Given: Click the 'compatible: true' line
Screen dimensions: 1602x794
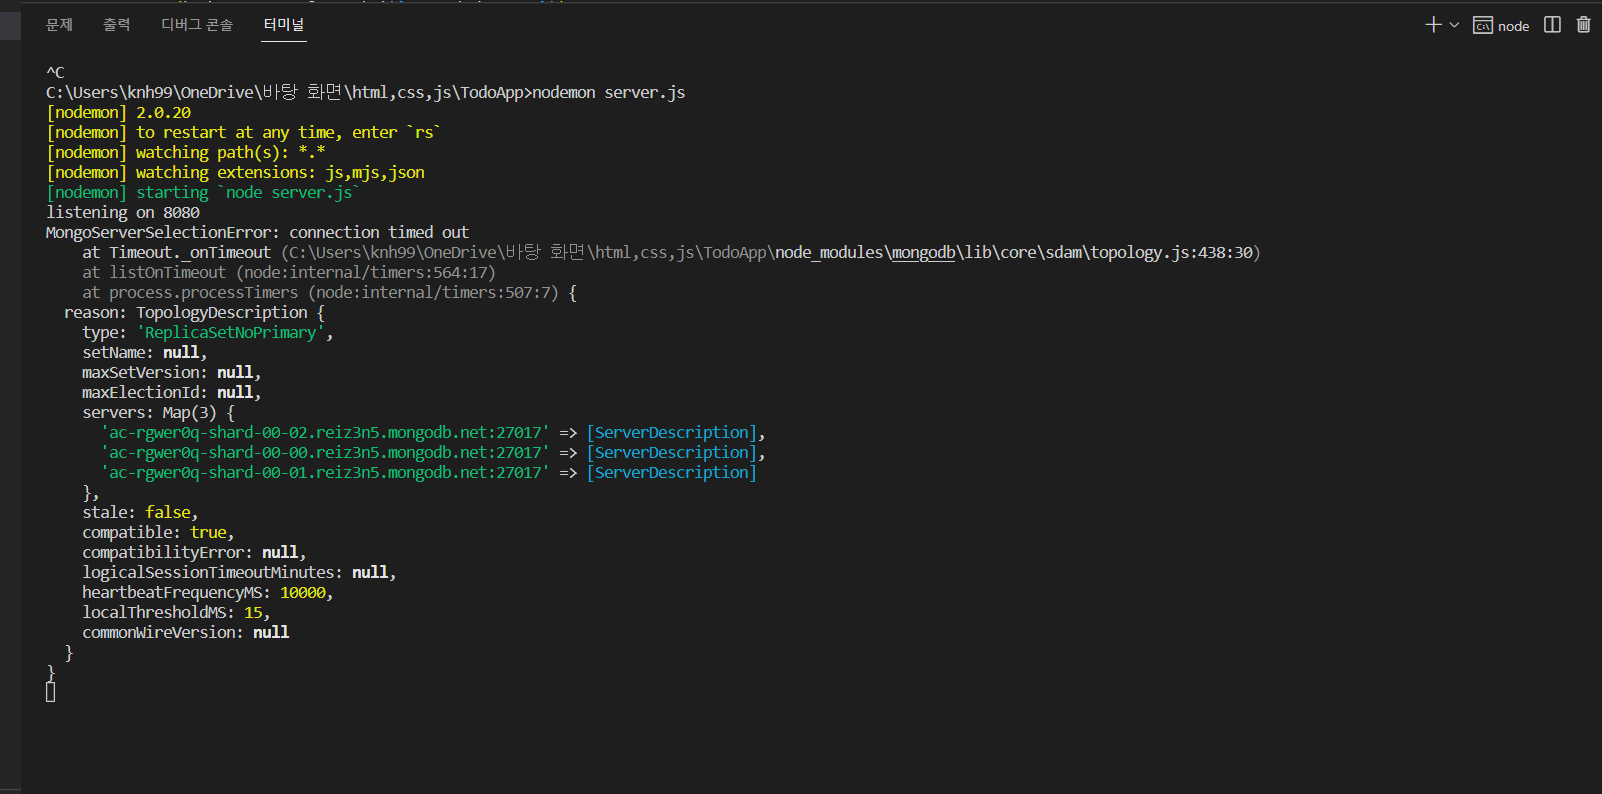Looking at the screenshot, I should pos(158,532).
